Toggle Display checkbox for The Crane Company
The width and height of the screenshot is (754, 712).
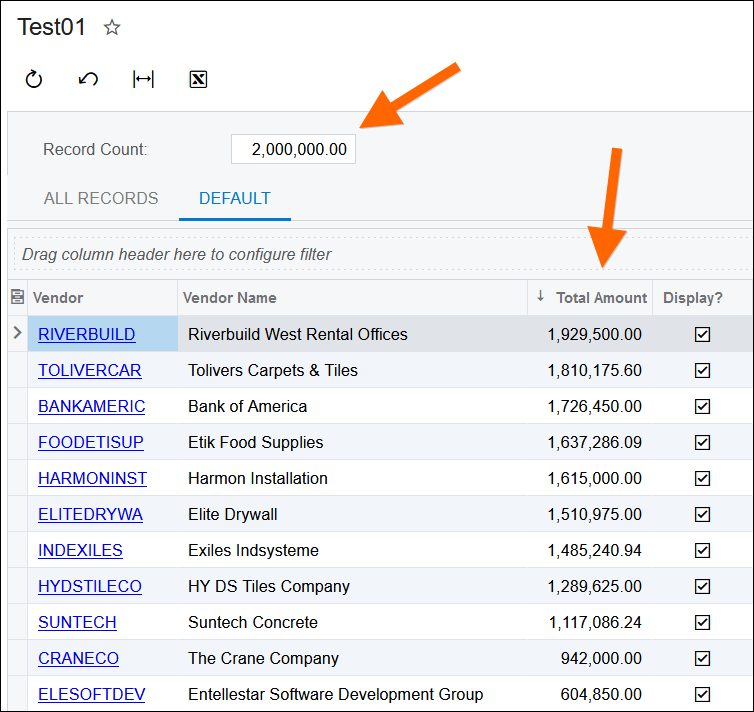tap(702, 658)
